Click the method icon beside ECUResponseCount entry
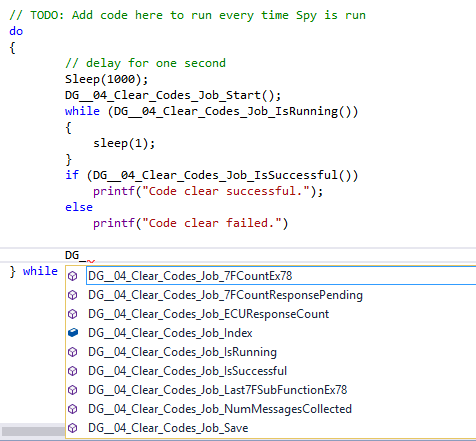This screenshot has height=441, width=476. click(73, 314)
